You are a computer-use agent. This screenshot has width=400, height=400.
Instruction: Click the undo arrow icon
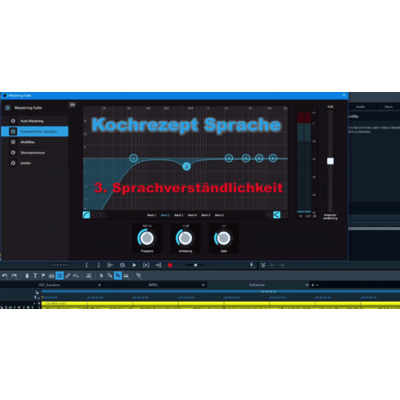(x=5, y=276)
